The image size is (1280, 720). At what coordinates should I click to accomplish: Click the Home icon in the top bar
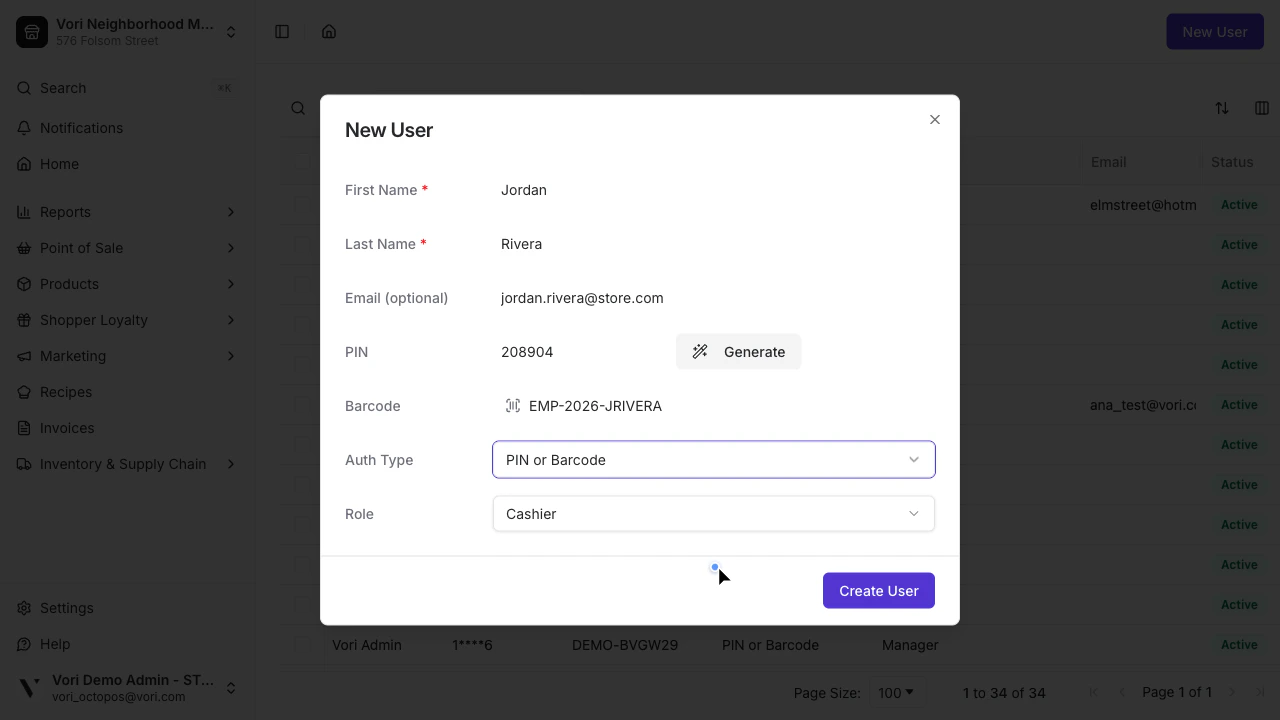click(329, 31)
